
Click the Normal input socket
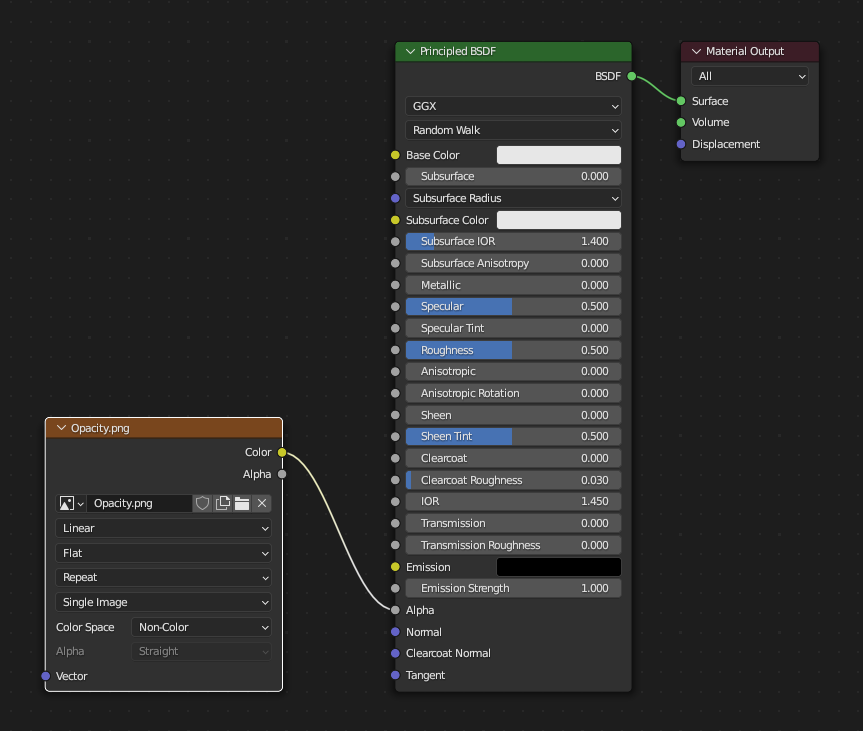[x=395, y=632]
